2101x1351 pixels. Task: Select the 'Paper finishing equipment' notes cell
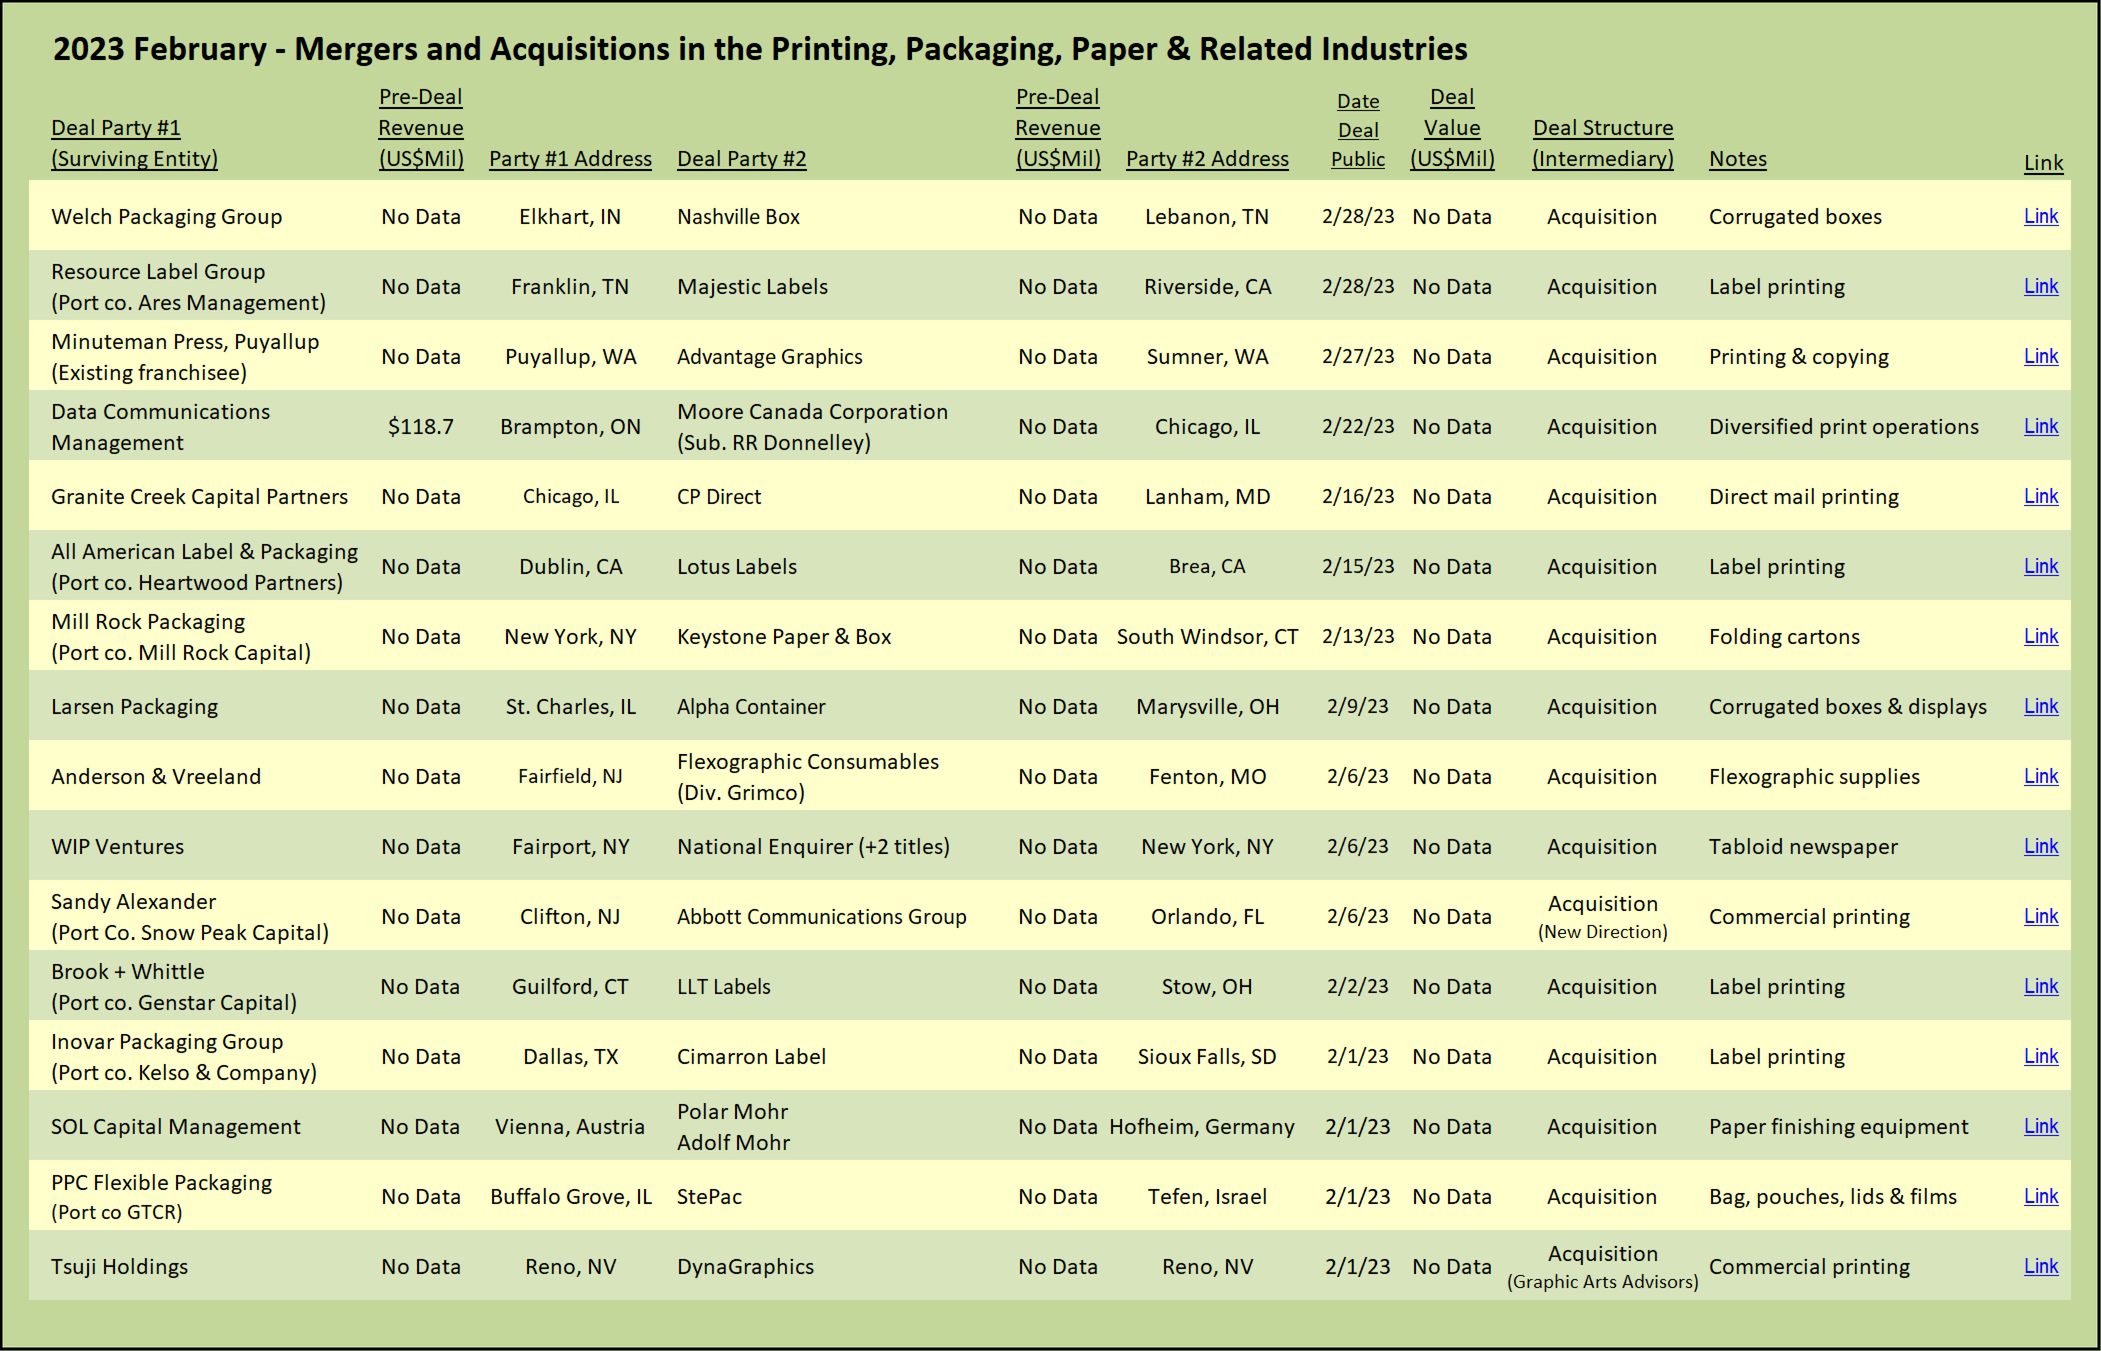[x=1838, y=1127]
